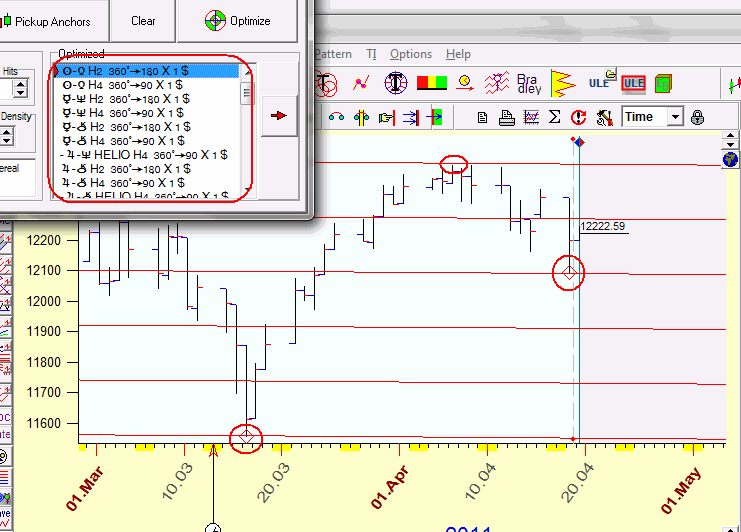Viewport: 741px width, 532px height.
Task: Click the ULE icon with folder
Action: (x=600, y=82)
